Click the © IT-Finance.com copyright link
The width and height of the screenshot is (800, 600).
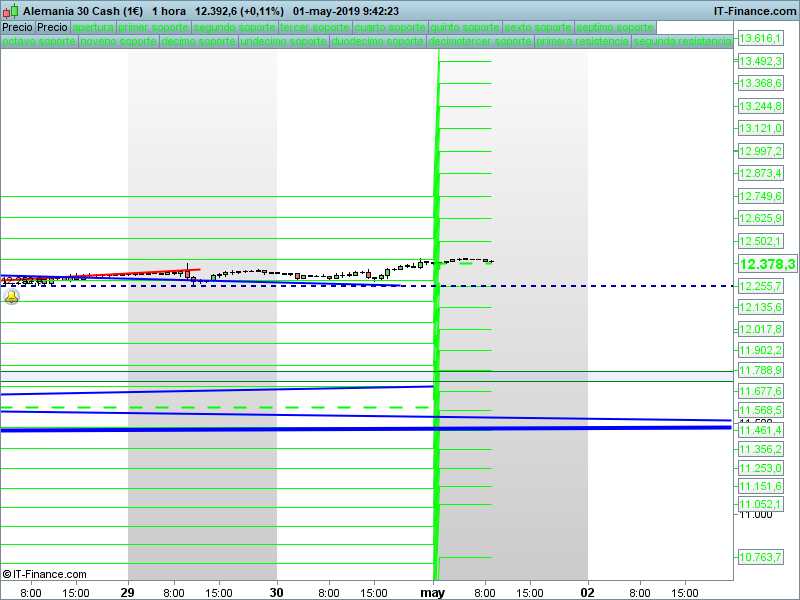tap(45, 574)
